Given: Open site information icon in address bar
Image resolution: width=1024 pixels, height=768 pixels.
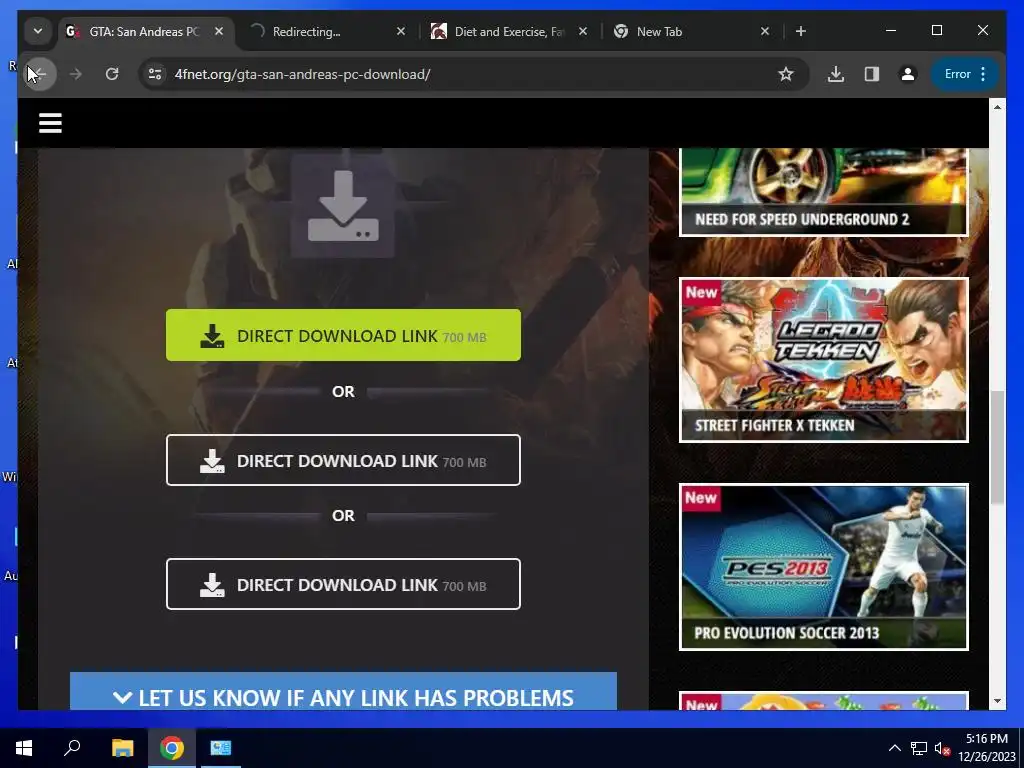Looking at the screenshot, I should tap(155, 74).
